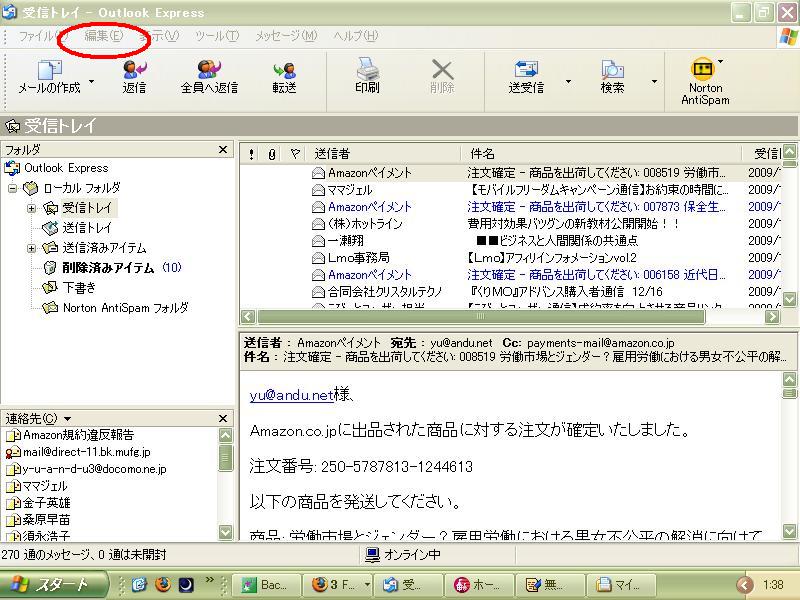
Task: Open message from (株)ホットライン
Action: tap(365, 224)
